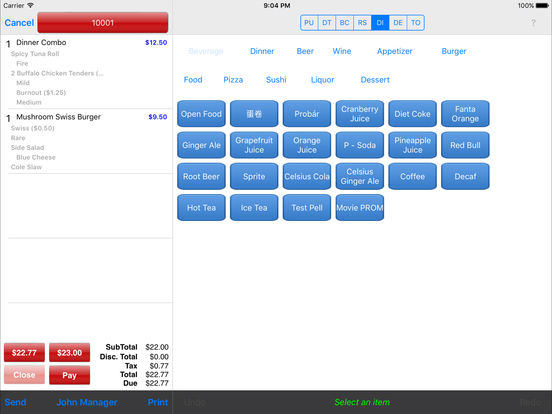Open the Burger category
Viewport: 552px width, 414px height.
[x=454, y=51]
